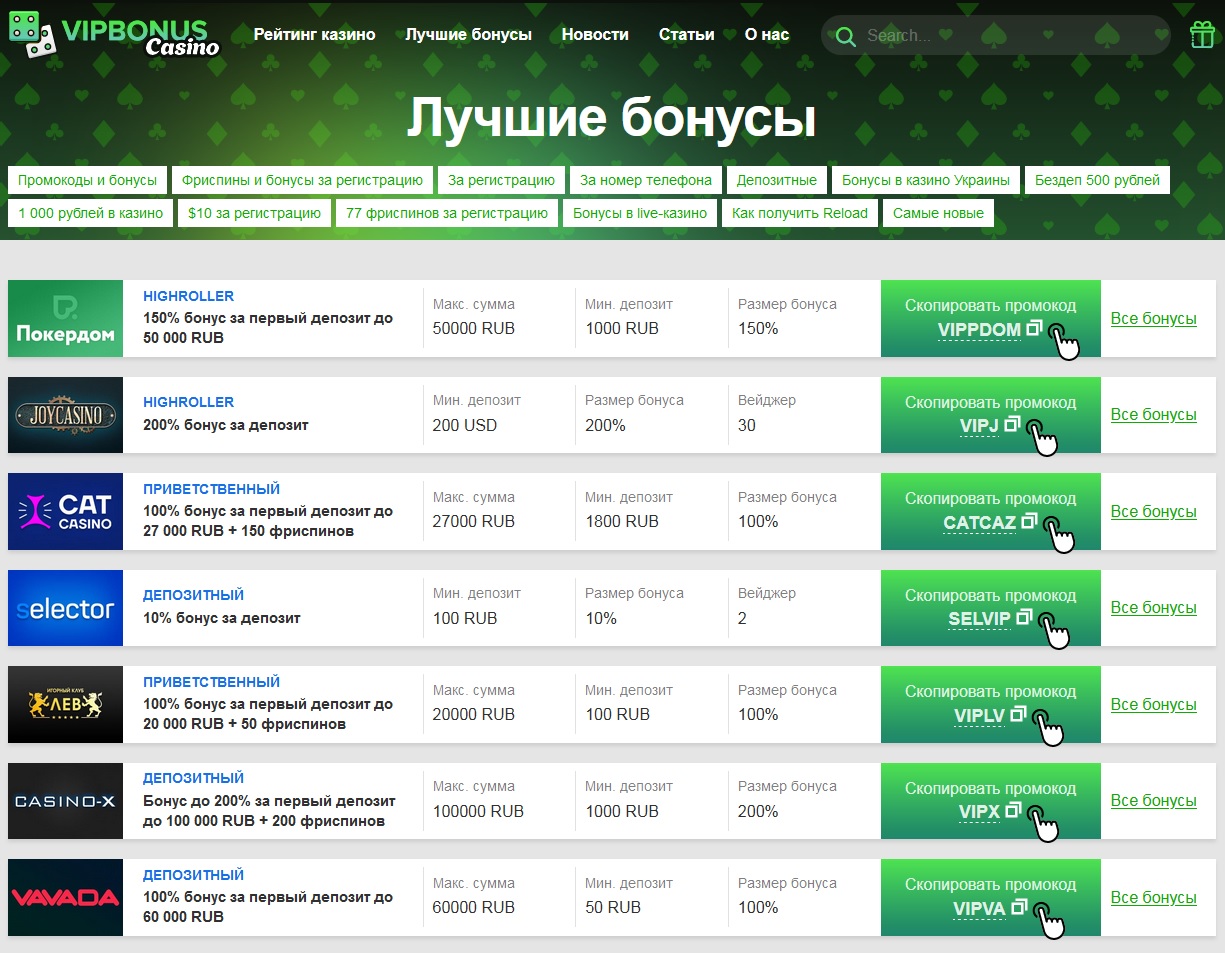Image resolution: width=1225 pixels, height=953 pixels.
Task: Open Все бонусы link for Лев
Action: (x=1154, y=705)
